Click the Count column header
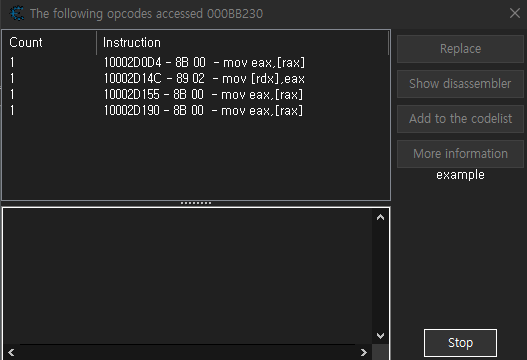The image size is (527, 360). coord(49,43)
